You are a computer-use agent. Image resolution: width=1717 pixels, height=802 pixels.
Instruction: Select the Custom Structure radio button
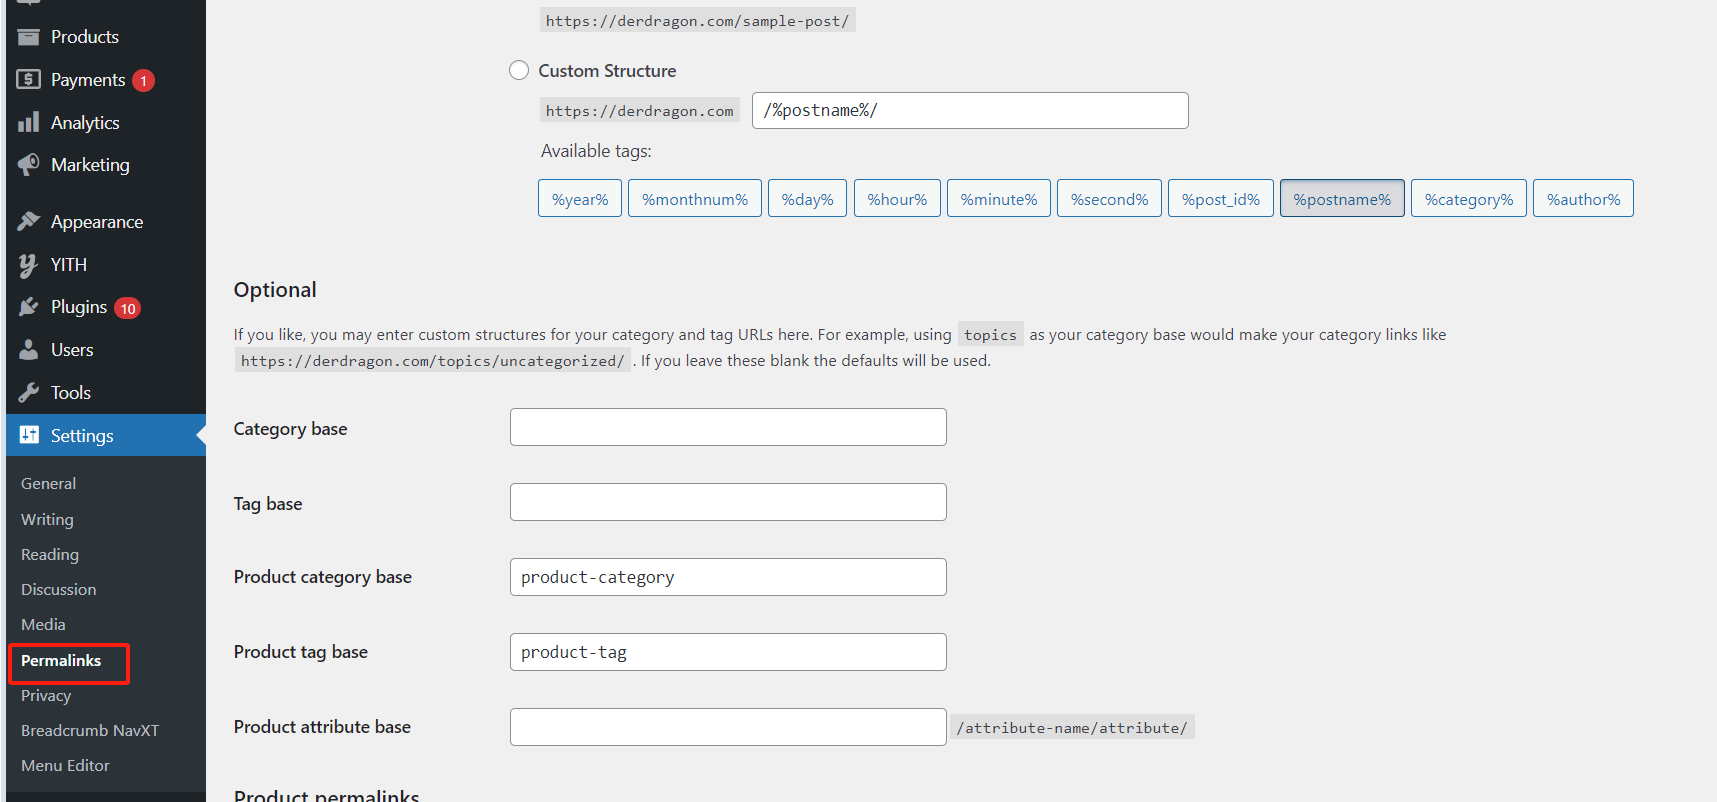(519, 70)
